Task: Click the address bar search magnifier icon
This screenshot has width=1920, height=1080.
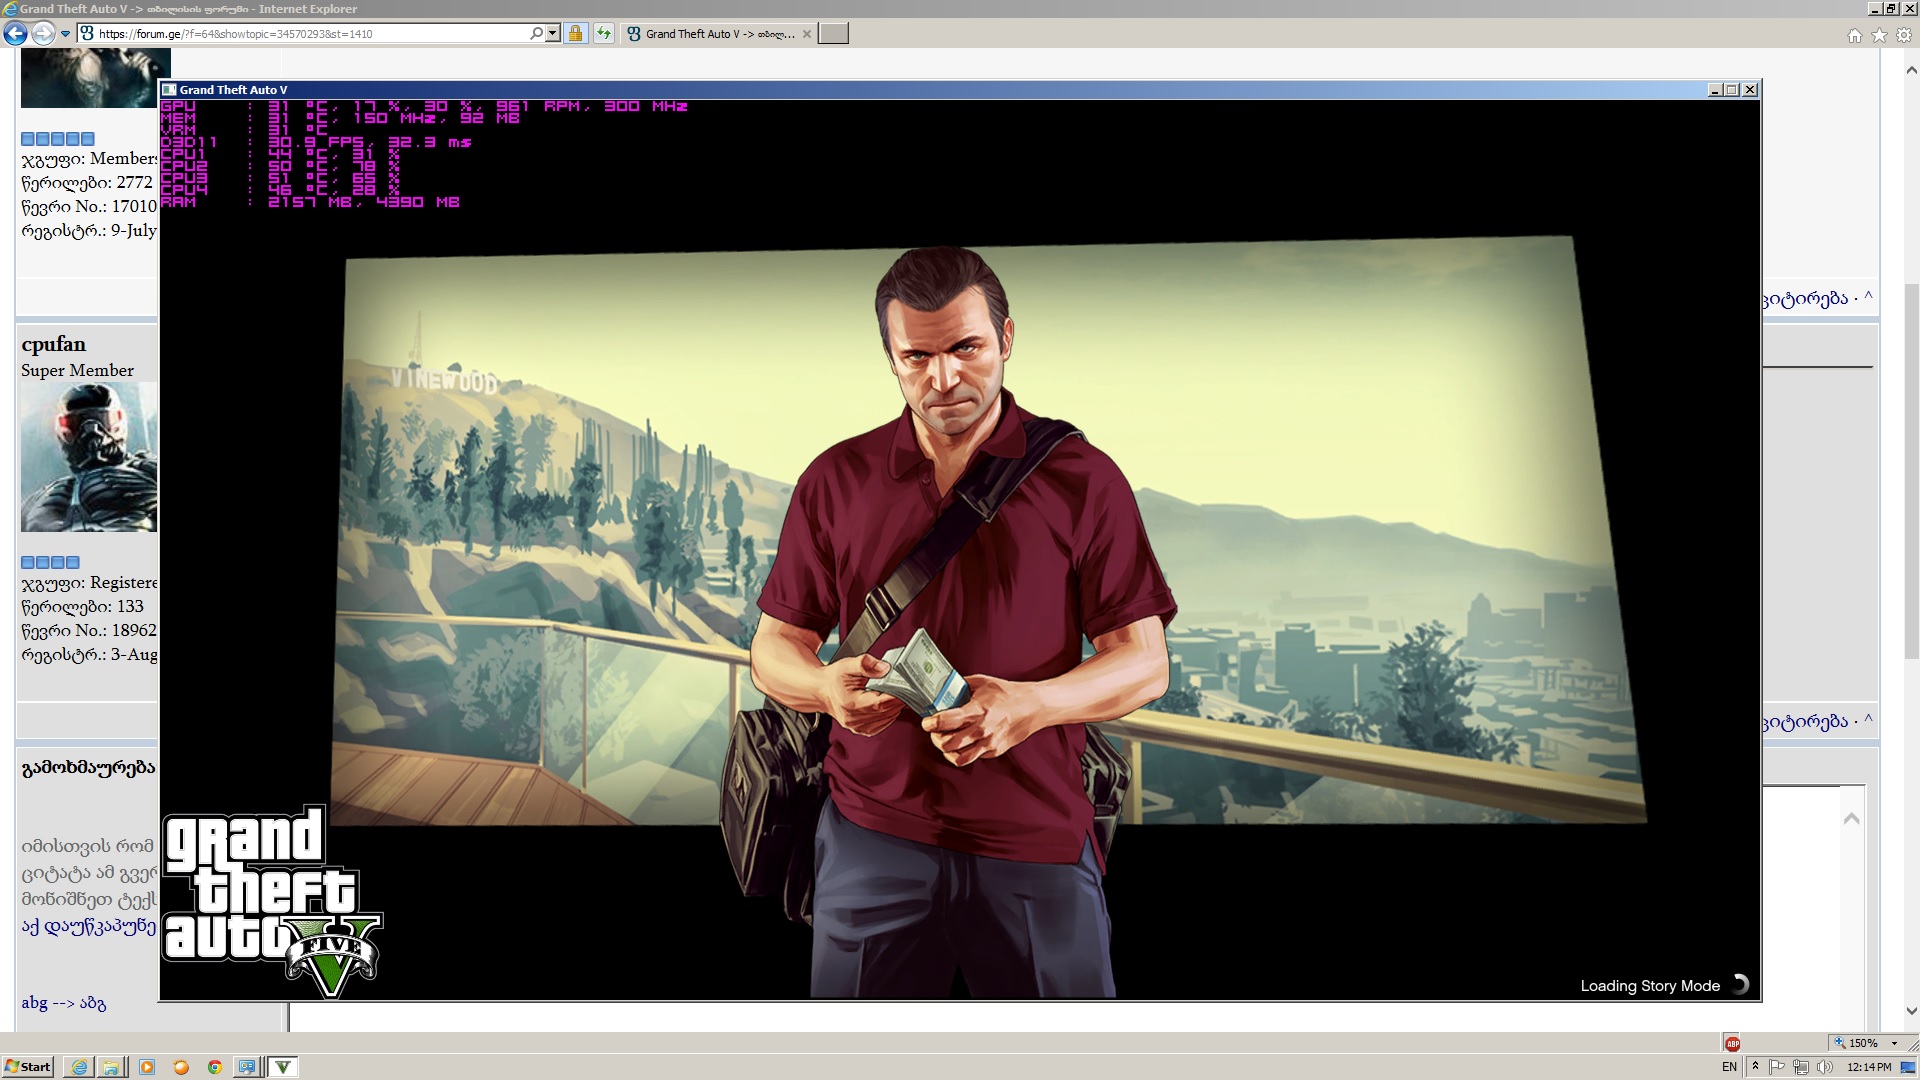Action: click(536, 33)
